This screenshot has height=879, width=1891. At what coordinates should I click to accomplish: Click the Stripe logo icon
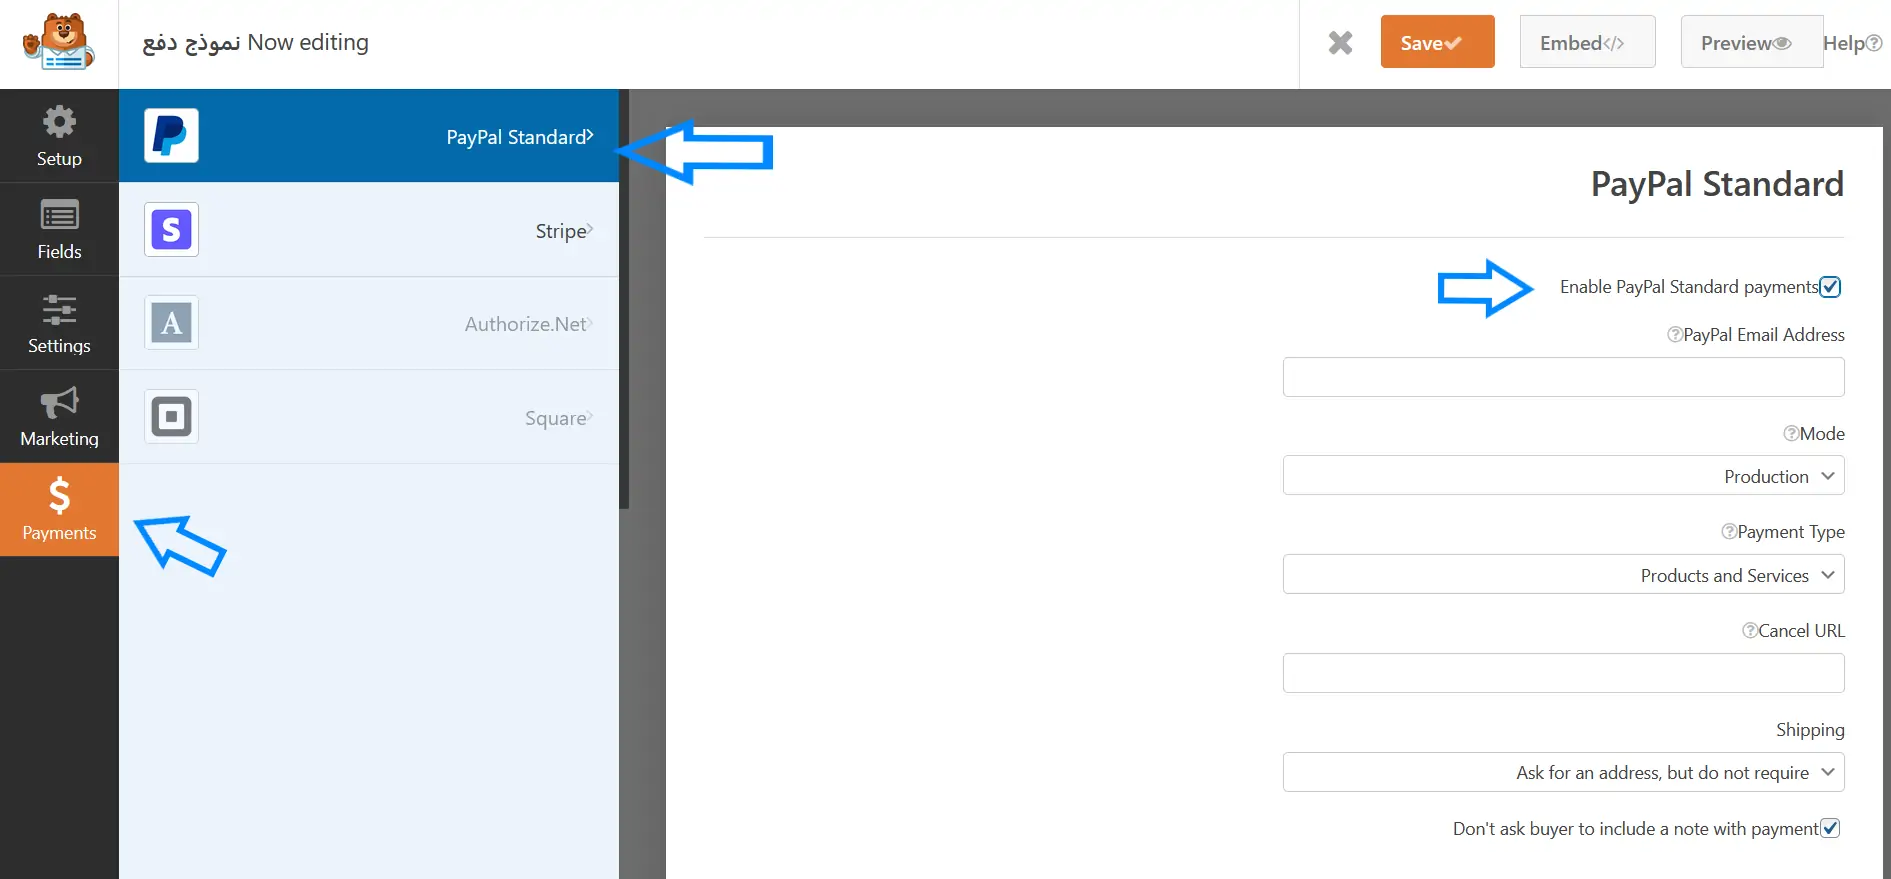[x=171, y=229]
